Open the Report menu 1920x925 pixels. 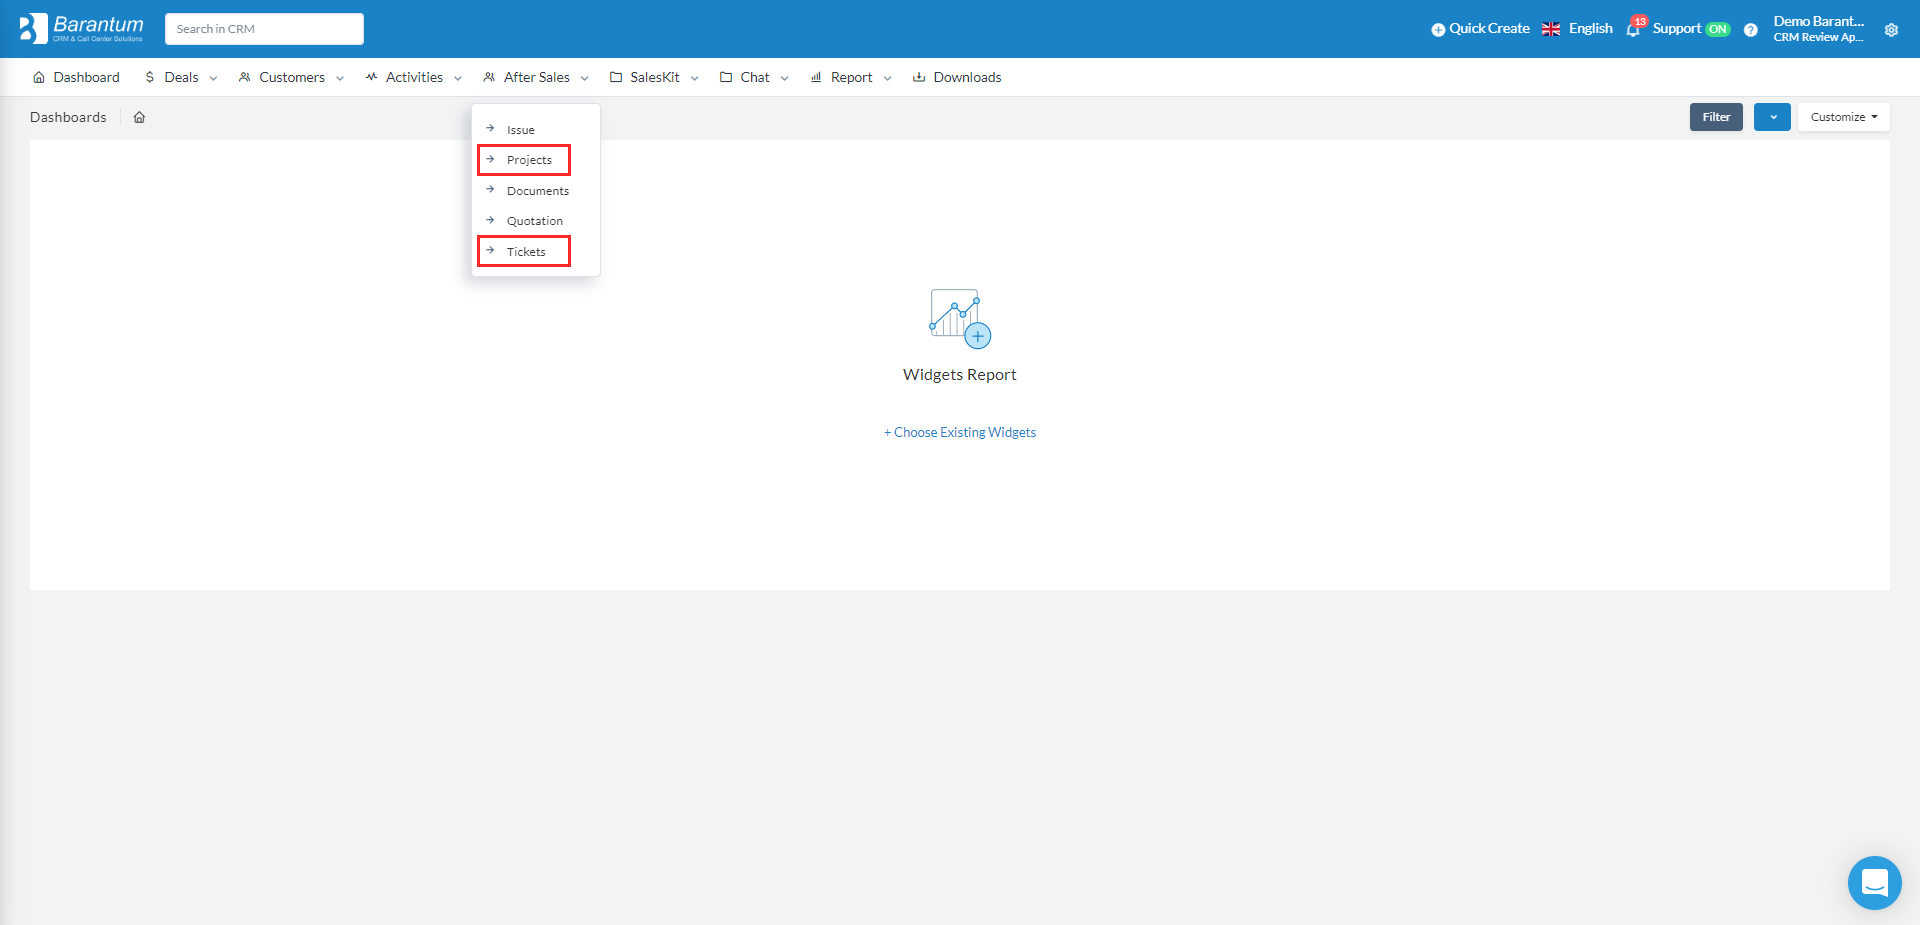tap(851, 77)
